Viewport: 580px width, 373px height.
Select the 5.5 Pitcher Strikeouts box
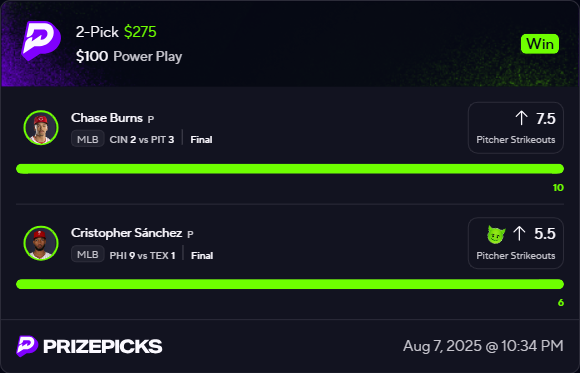[x=516, y=243]
